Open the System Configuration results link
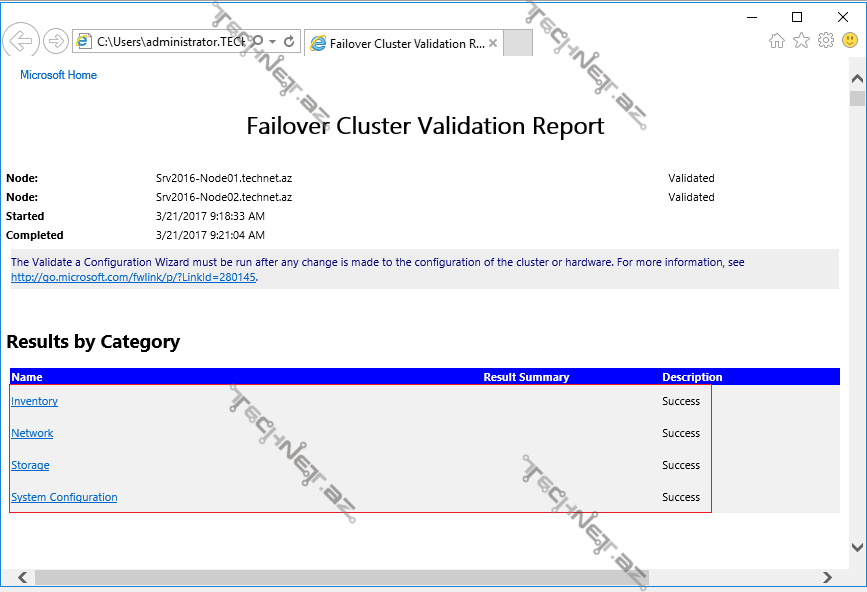Viewport: 867px width, 592px height. (x=64, y=497)
